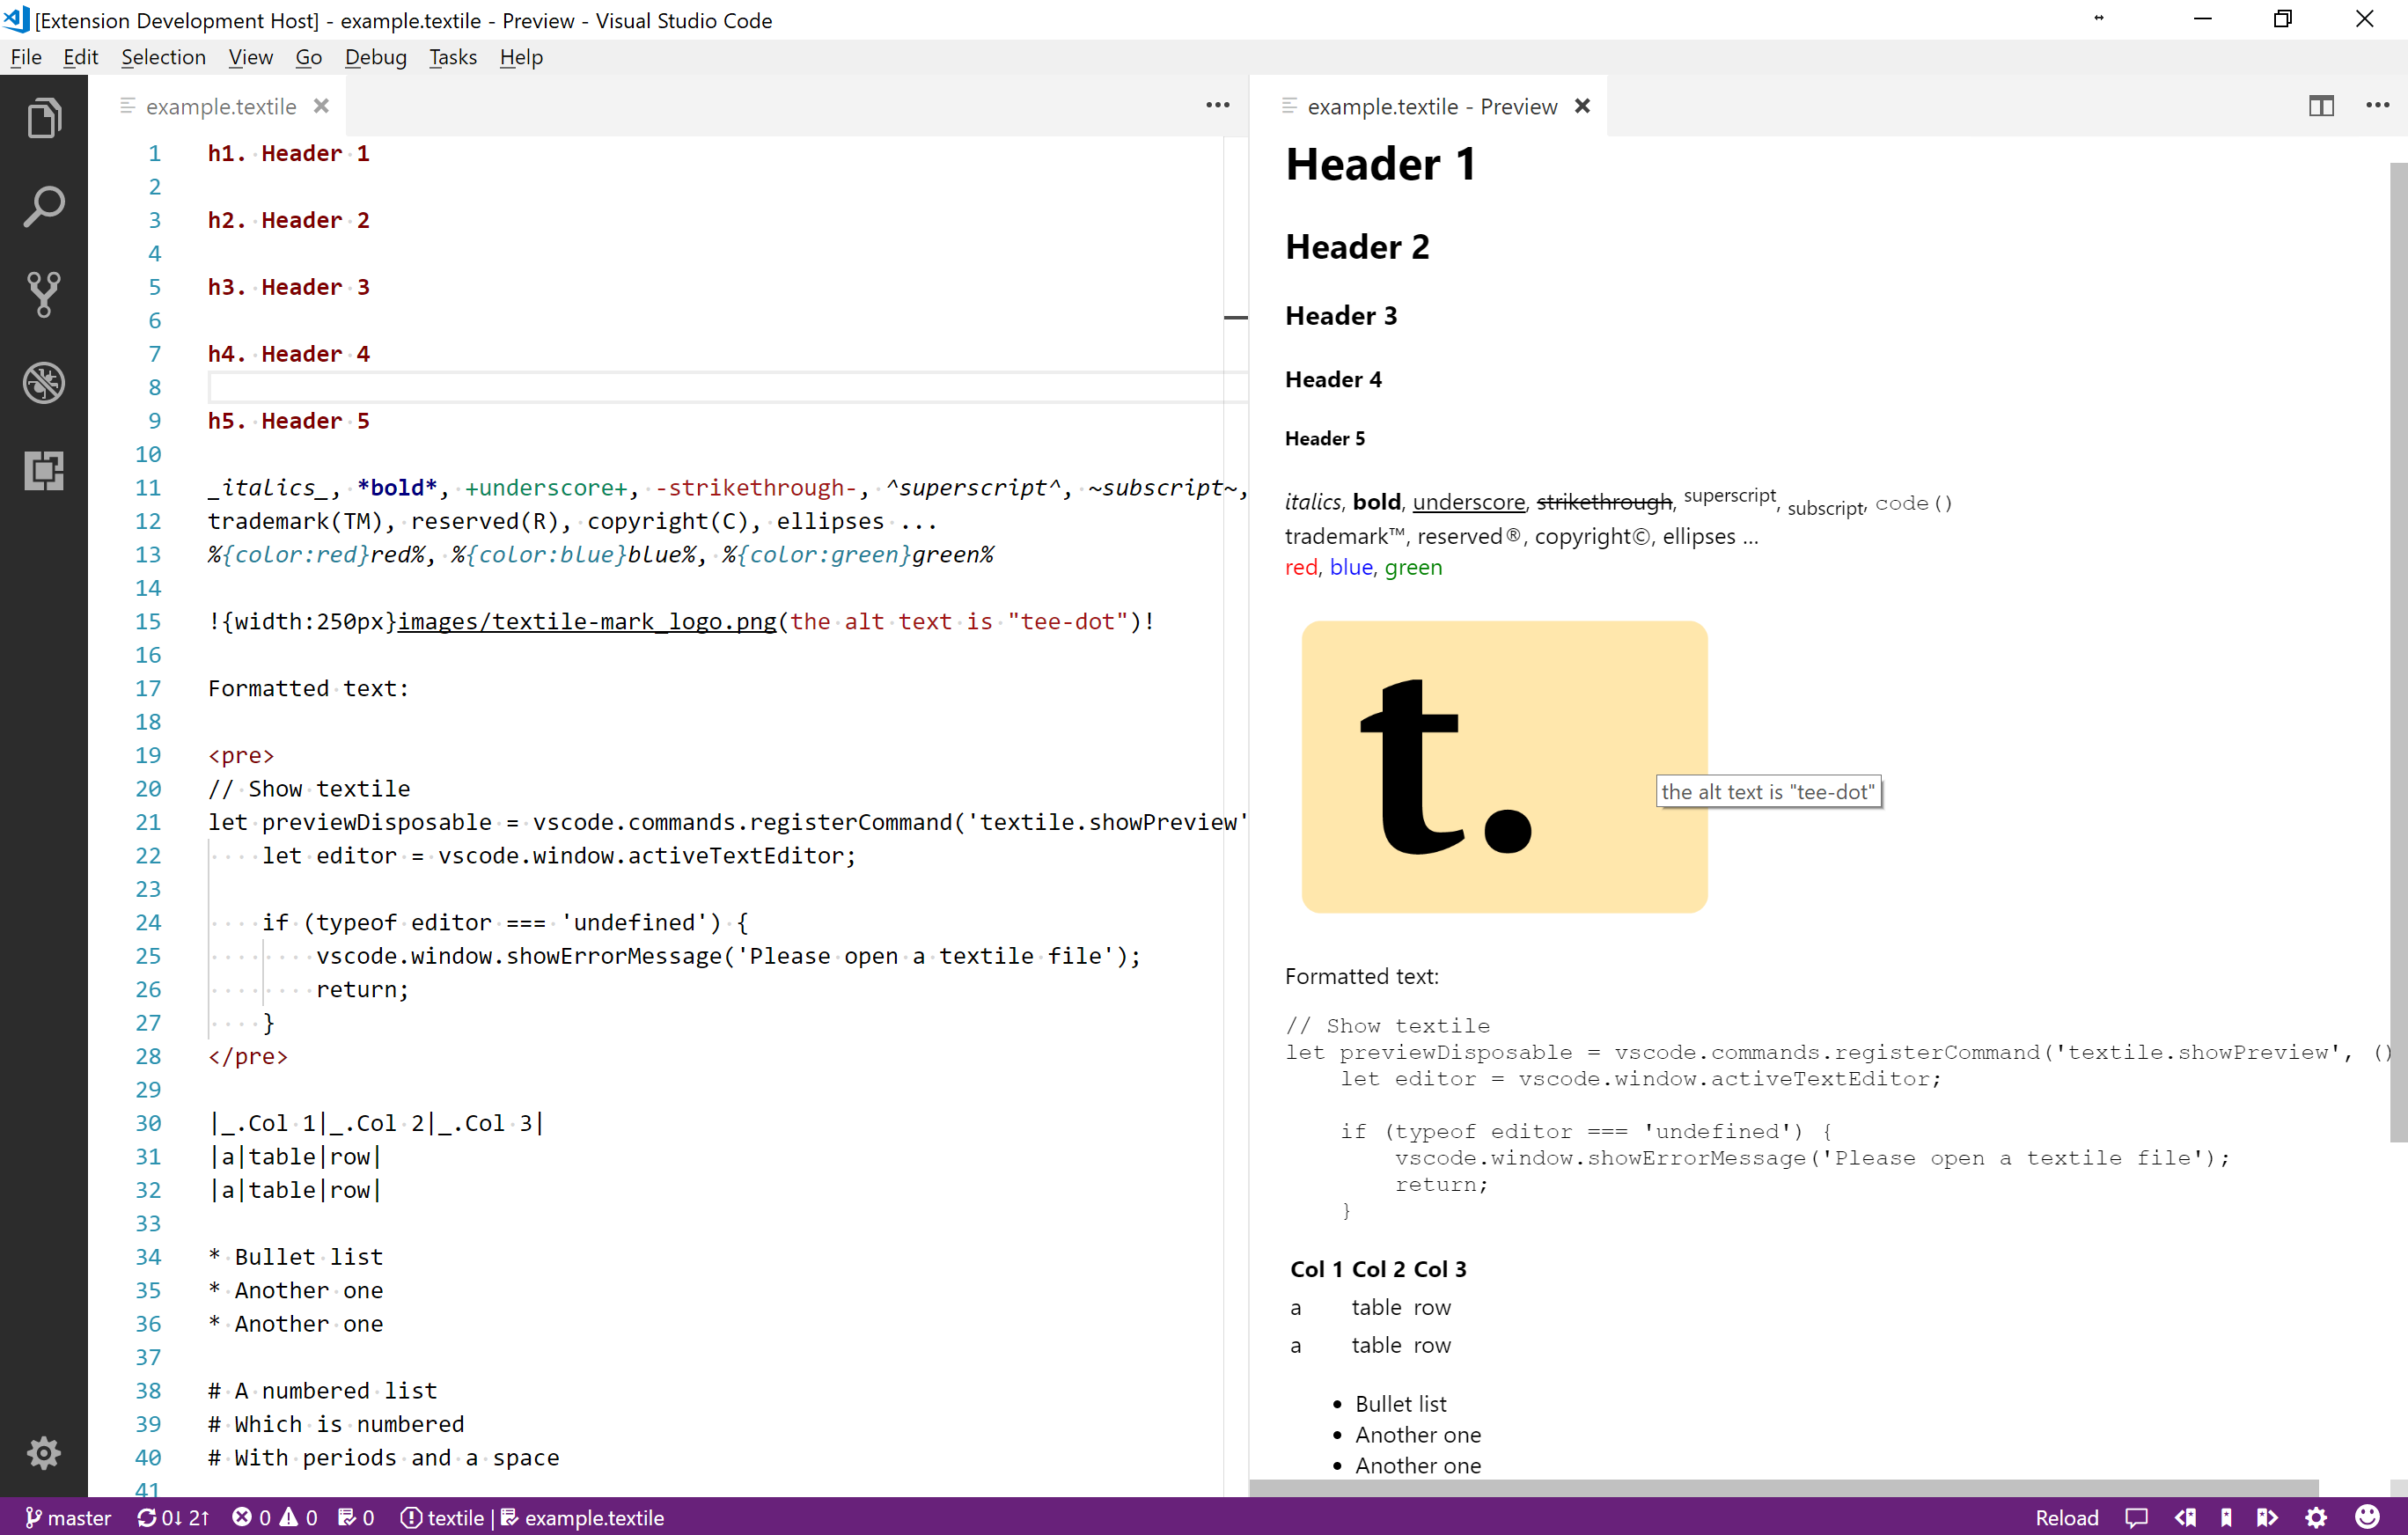Click the errors and warnings status indicator
The image size is (2408, 1535).
[x=274, y=1517]
